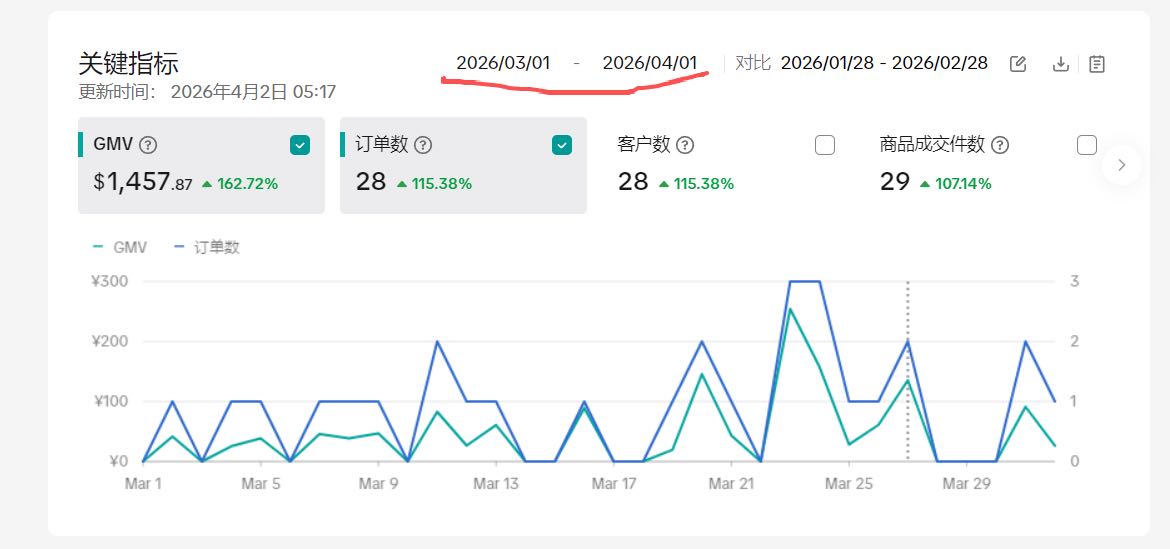Image resolution: width=1170 pixels, height=549 pixels.
Task: Check the 商品成交件数 metric checkbox
Action: pyautogui.click(x=1087, y=145)
